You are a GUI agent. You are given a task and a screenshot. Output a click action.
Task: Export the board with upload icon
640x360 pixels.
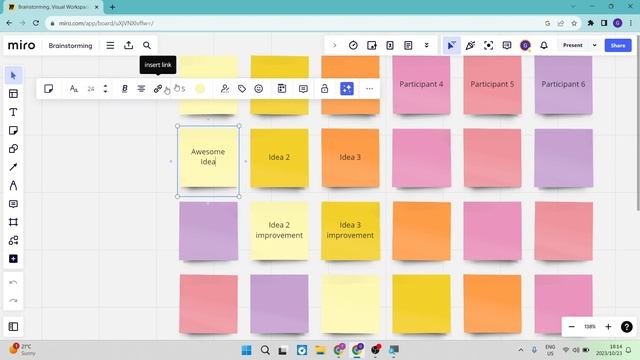[x=129, y=45]
